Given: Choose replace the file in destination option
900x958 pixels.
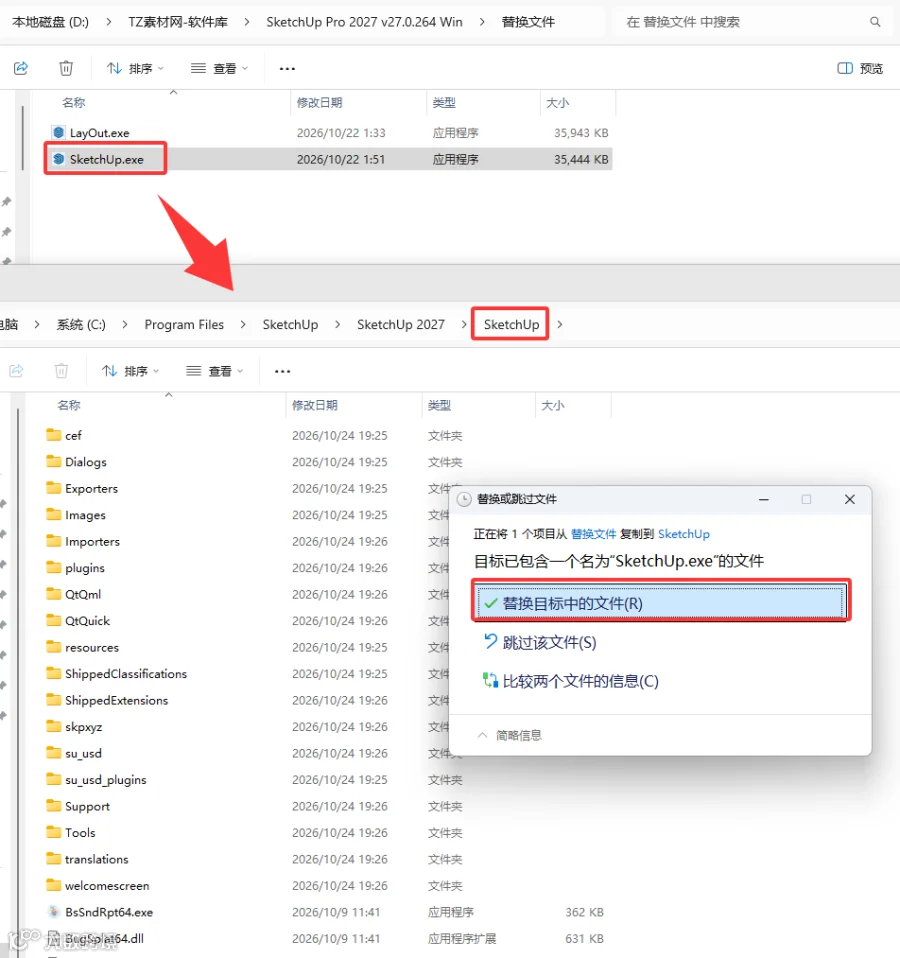Looking at the screenshot, I should (x=660, y=603).
